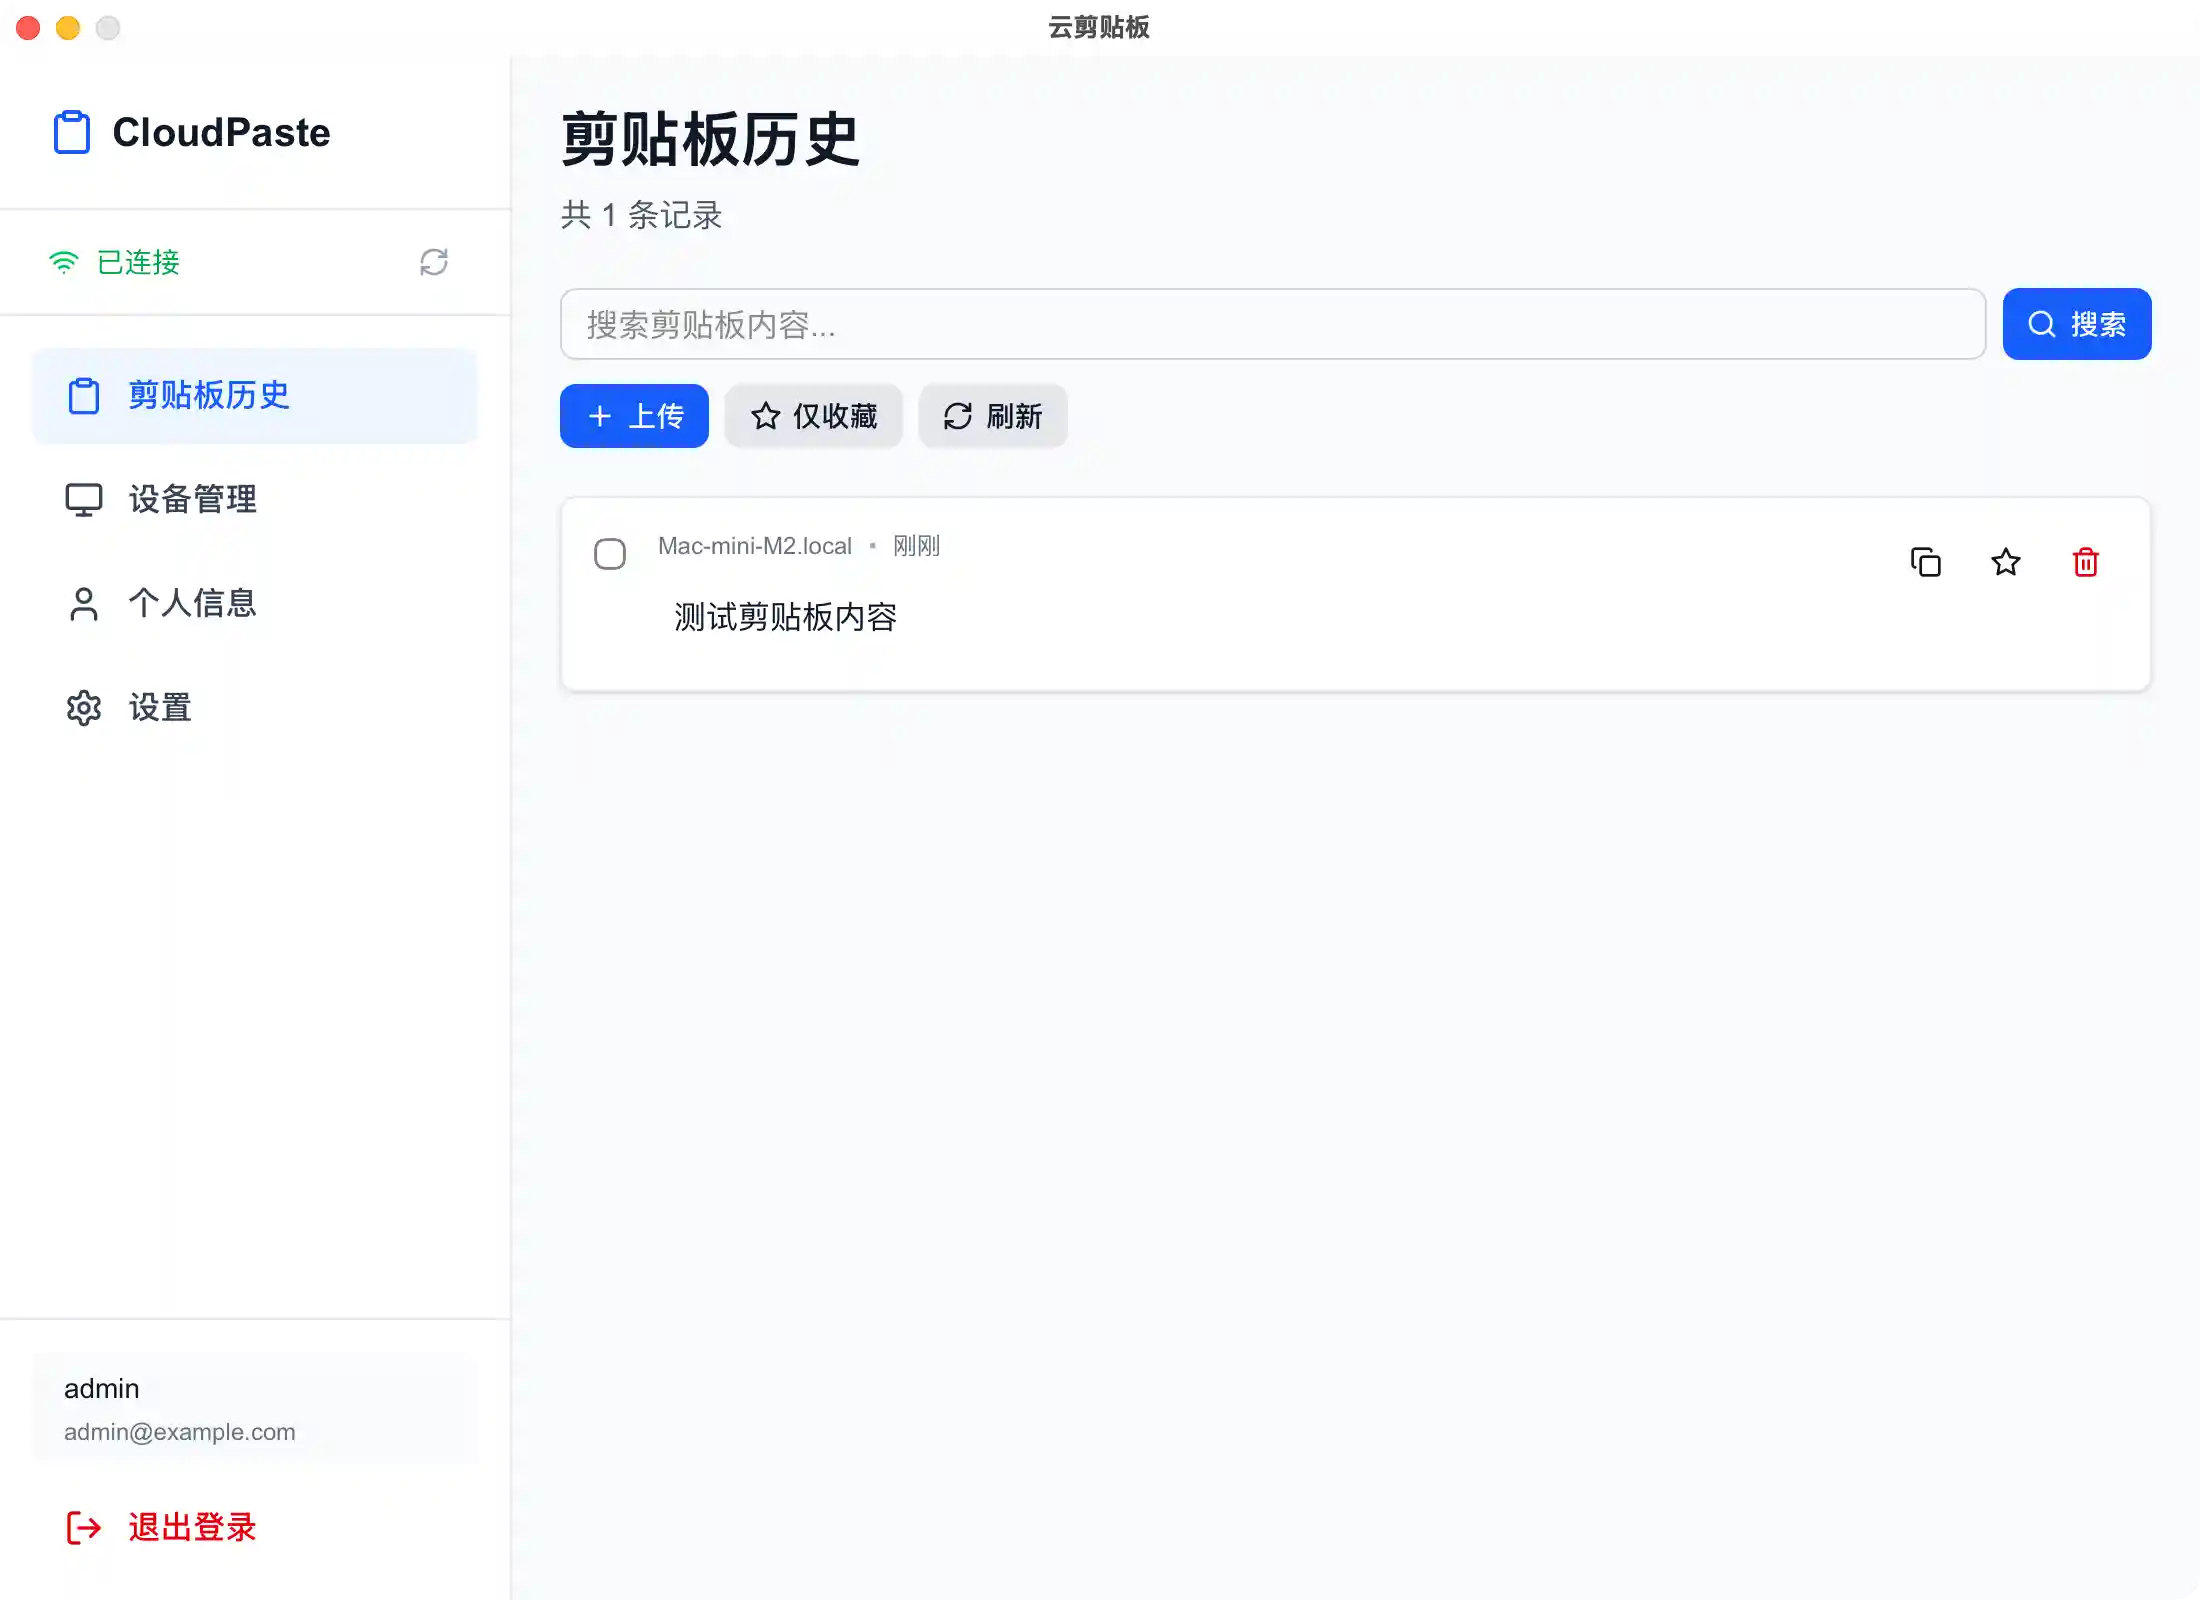Select the checkbox on the clipboard entry
2200x1600 pixels.
[610, 553]
